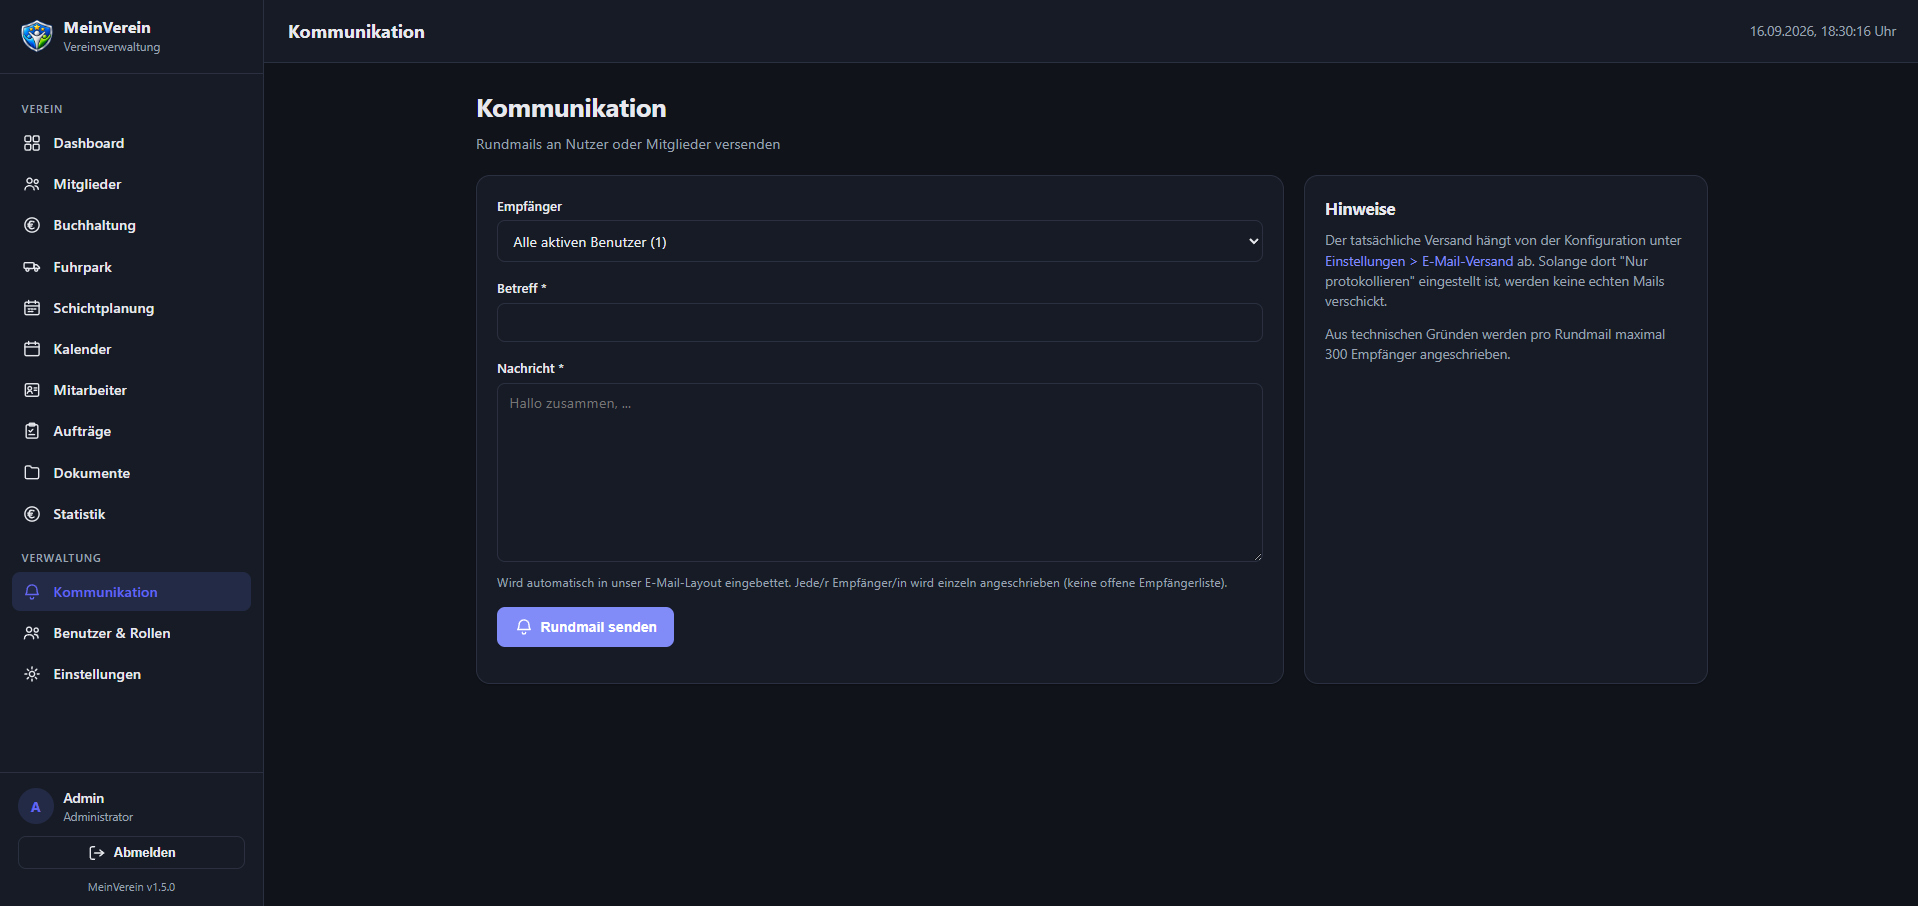Image resolution: width=1918 pixels, height=906 pixels.
Task: Click the Admin avatar circle
Action: (x=36, y=807)
